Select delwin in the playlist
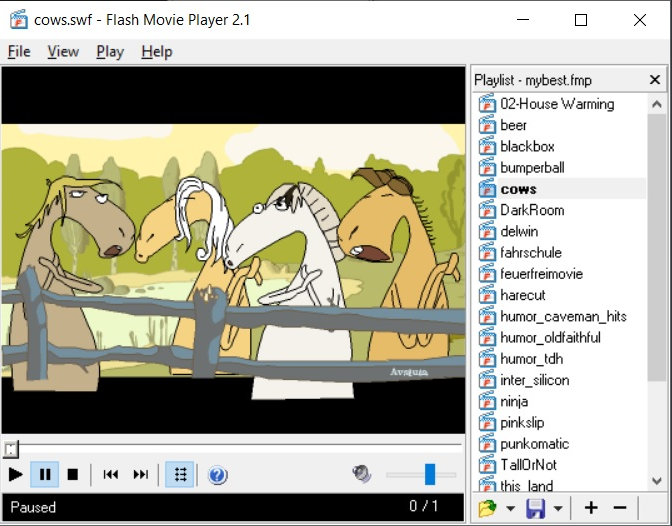 coord(519,231)
